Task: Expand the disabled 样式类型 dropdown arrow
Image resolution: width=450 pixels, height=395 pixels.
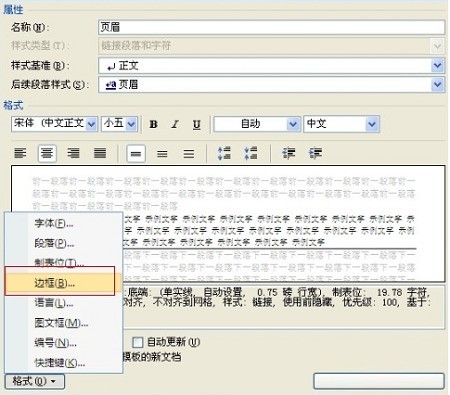Action: click(438, 46)
